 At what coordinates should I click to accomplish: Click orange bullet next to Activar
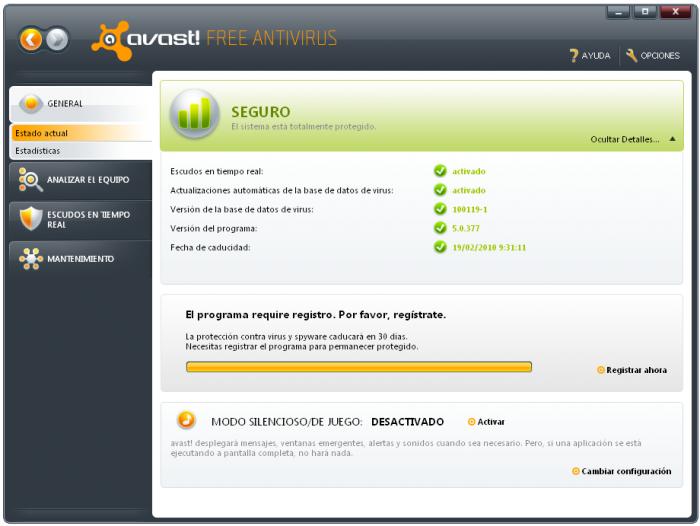point(471,422)
